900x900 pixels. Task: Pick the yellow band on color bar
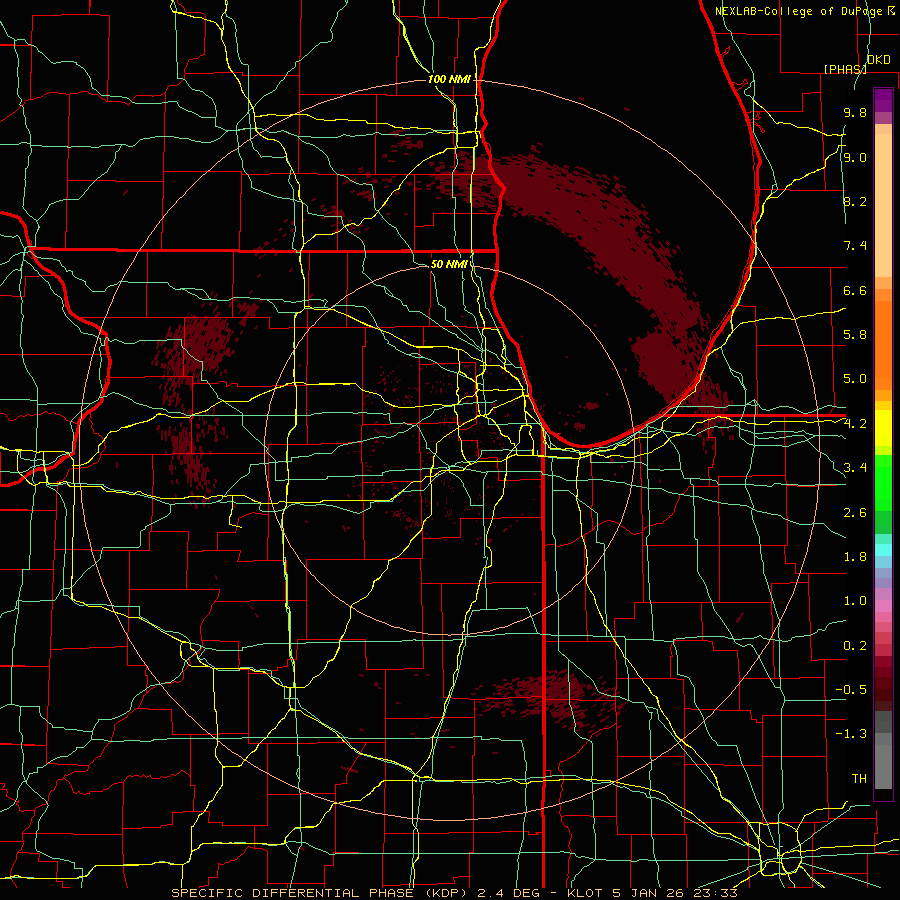[883, 428]
